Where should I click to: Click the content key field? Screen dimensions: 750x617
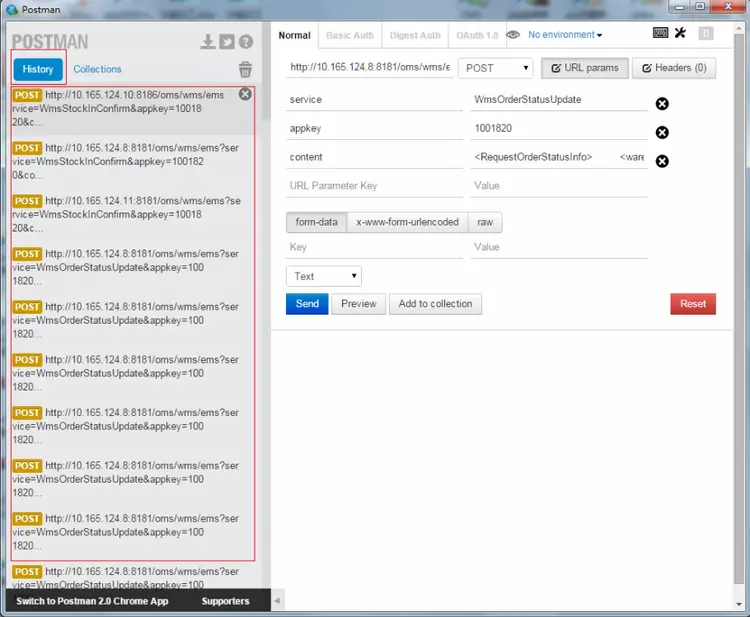(x=374, y=157)
